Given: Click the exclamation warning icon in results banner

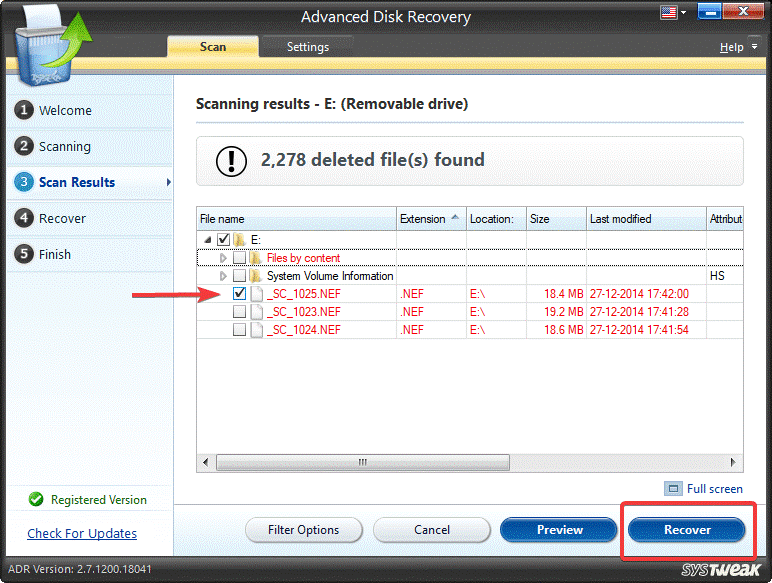Looking at the screenshot, I should point(231,161).
